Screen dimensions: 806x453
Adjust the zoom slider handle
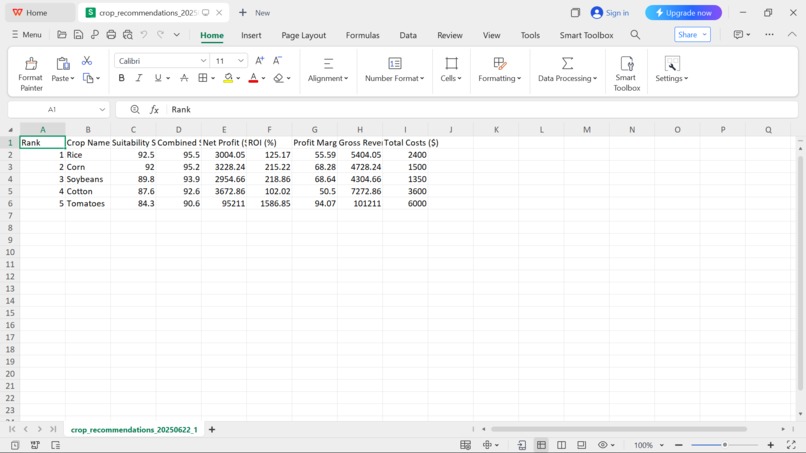coord(725,445)
